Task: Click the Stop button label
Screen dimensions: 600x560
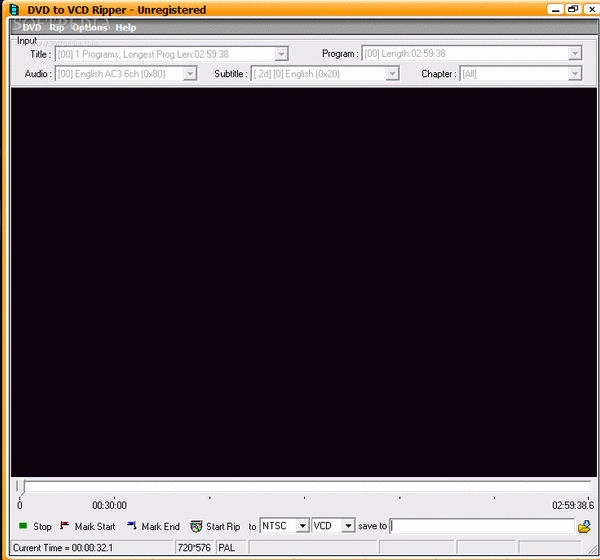Action: coord(42,527)
